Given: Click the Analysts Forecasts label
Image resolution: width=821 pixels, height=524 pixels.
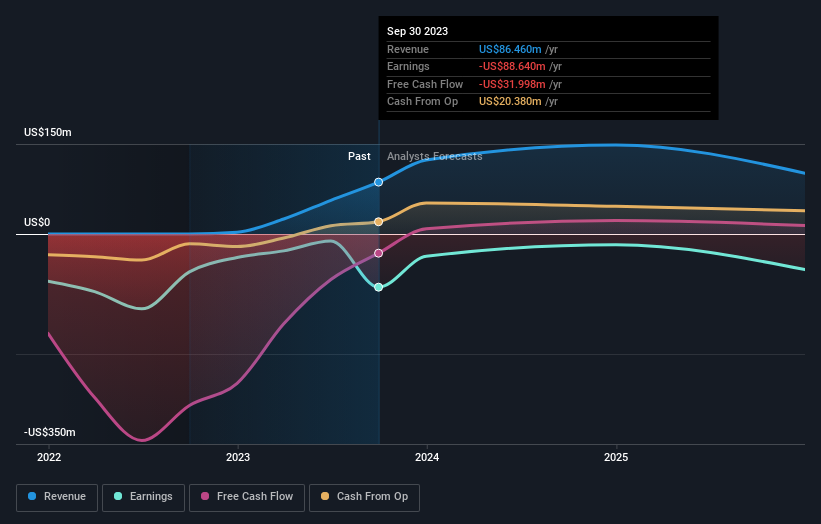Looking at the screenshot, I should tap(435, 157).
